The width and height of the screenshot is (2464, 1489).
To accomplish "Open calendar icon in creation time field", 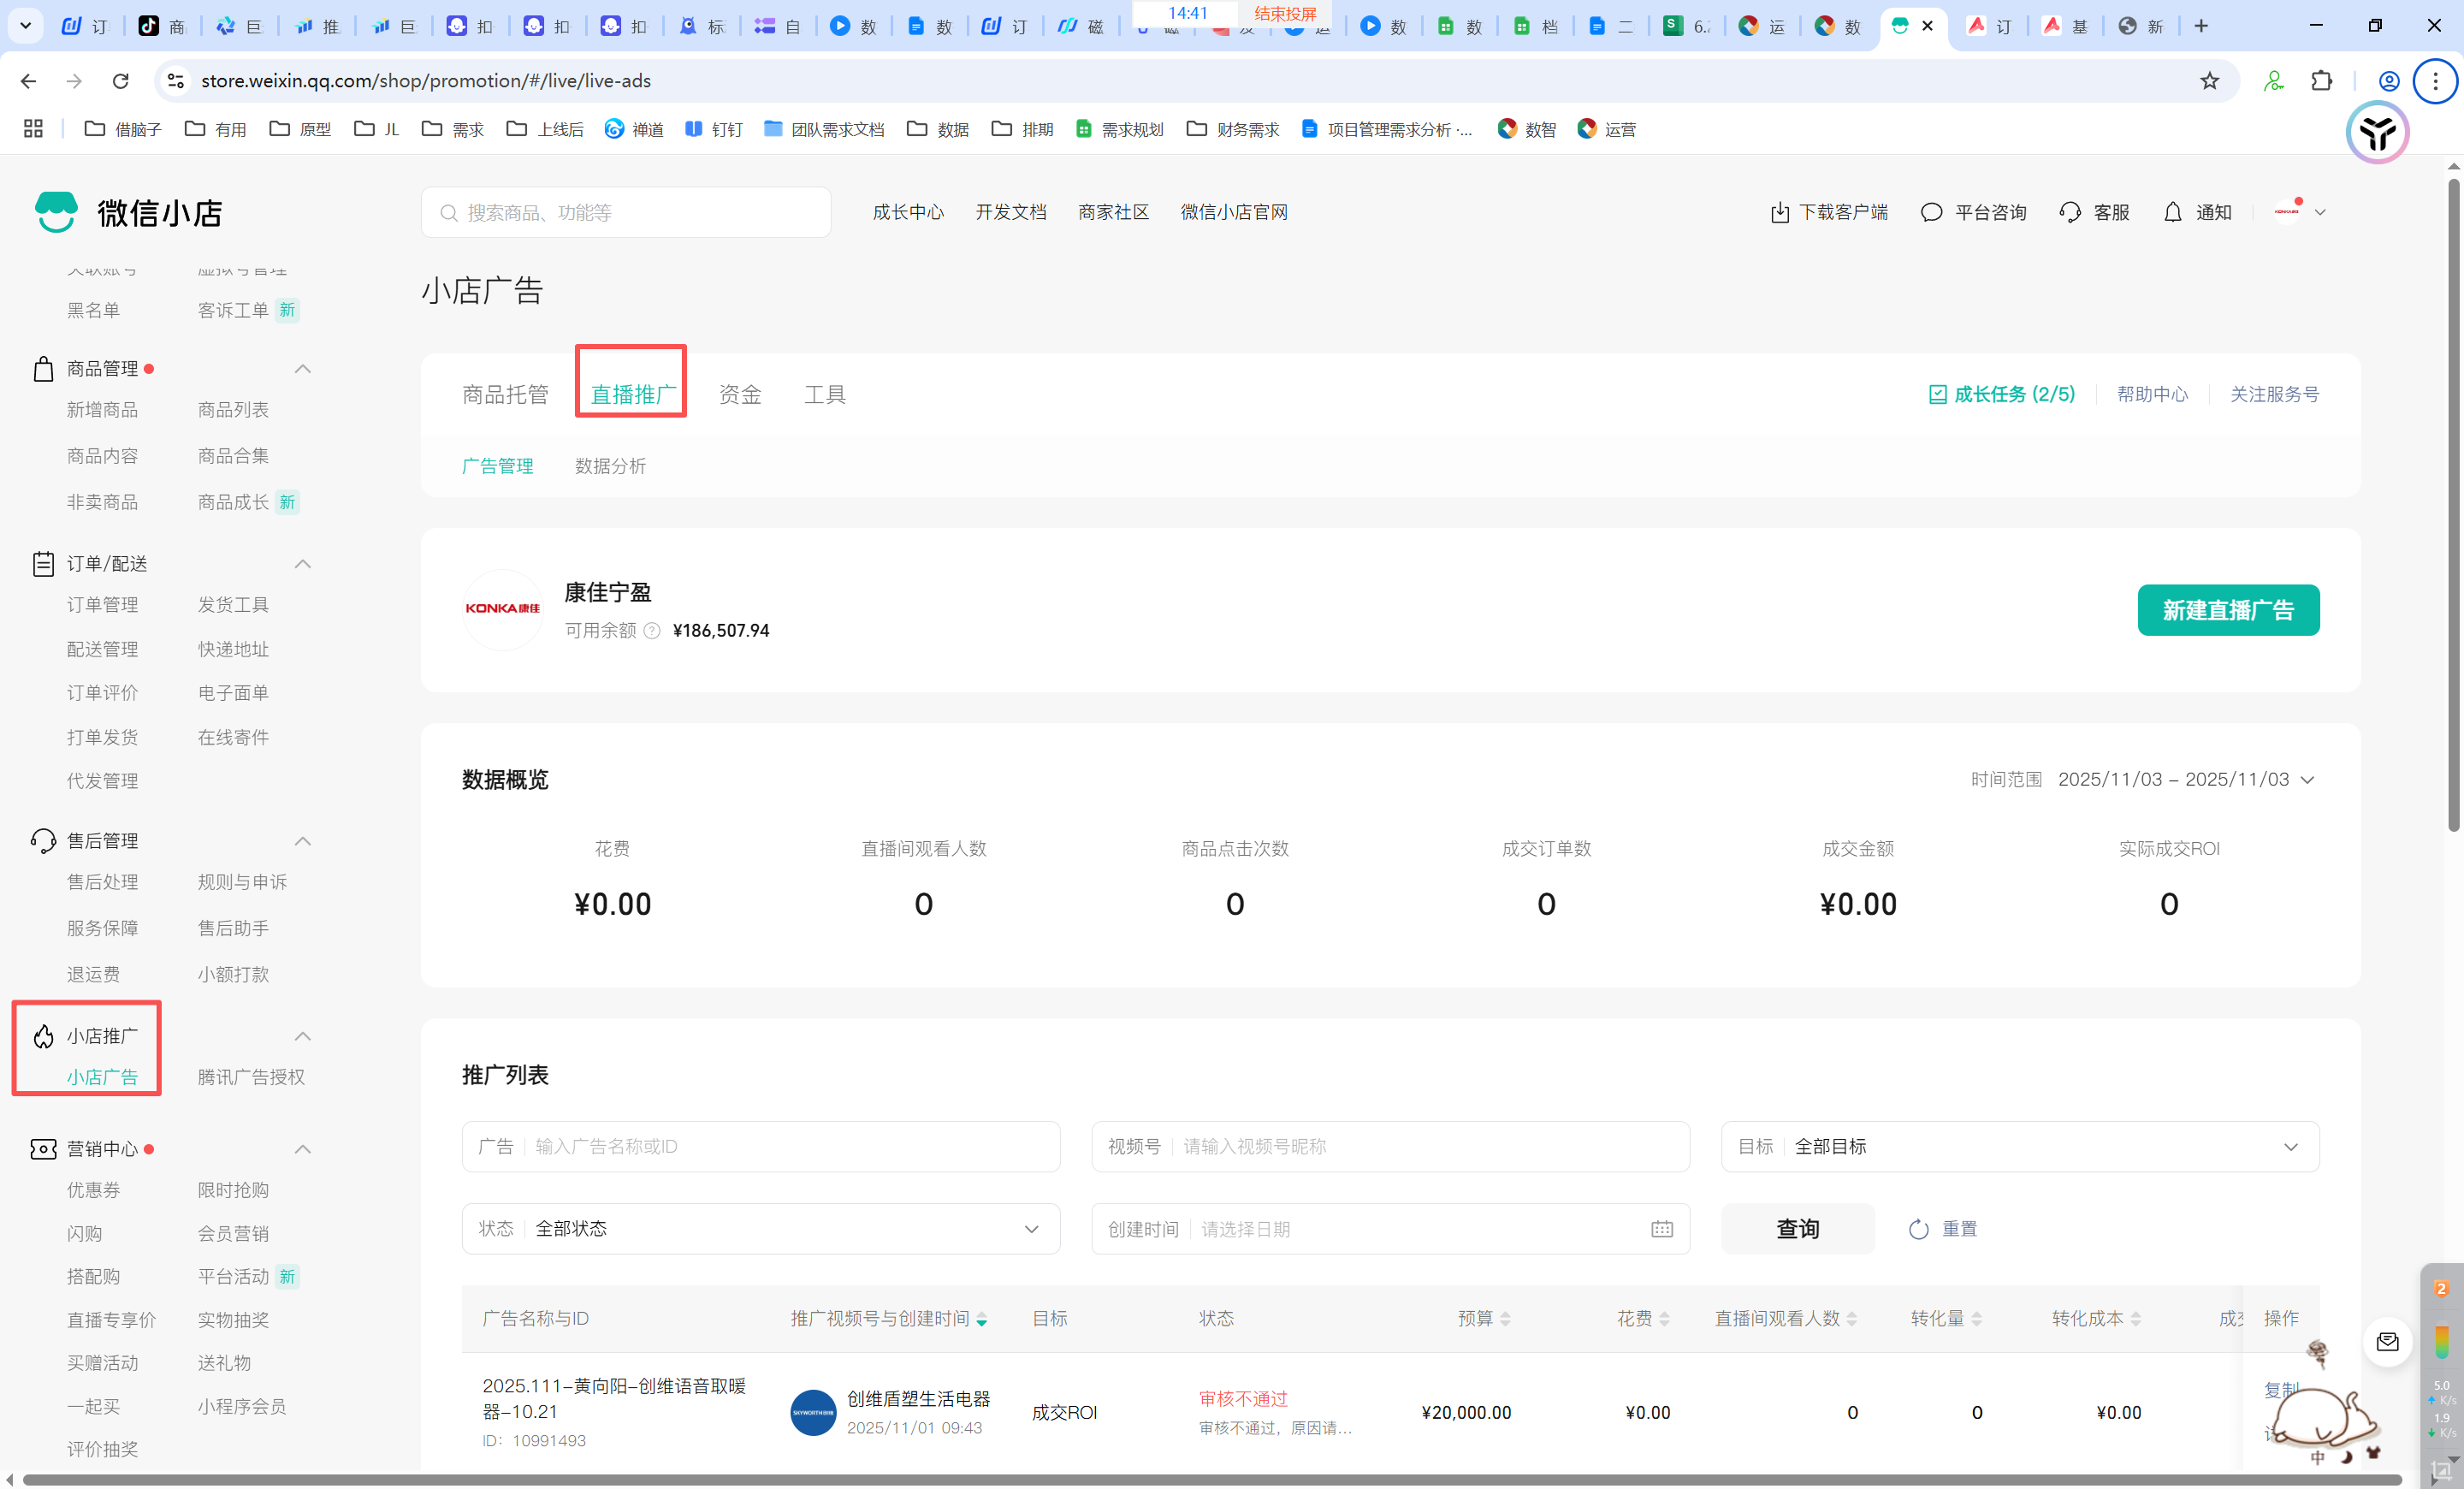I will coord(1661,1229).
